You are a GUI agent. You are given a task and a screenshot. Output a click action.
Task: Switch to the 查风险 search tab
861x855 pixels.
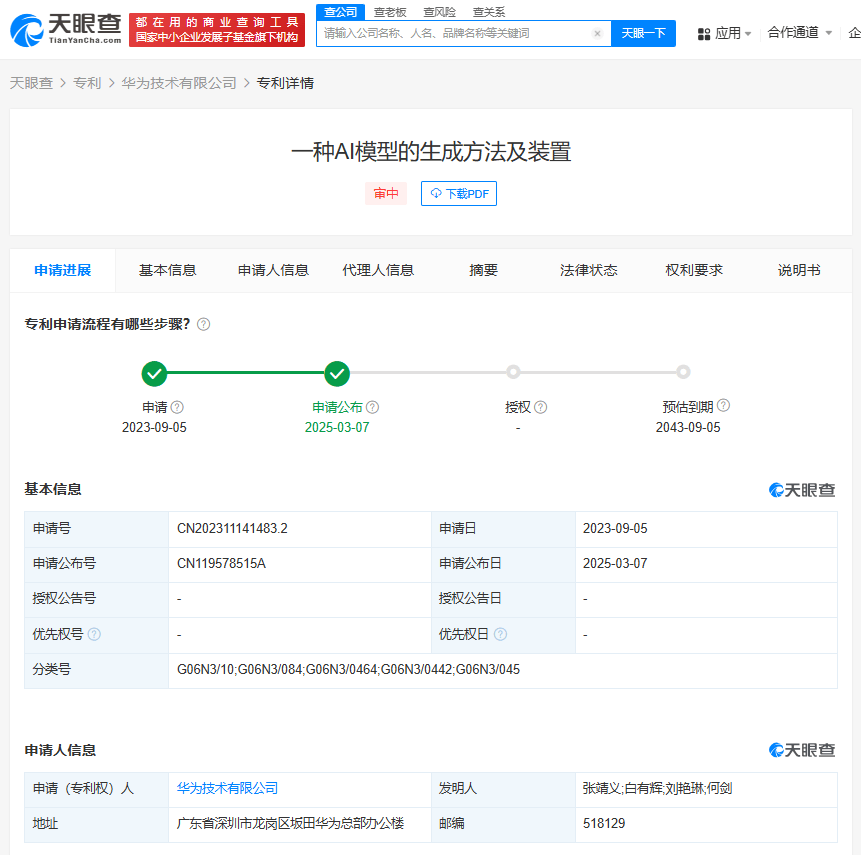[439, 12]
